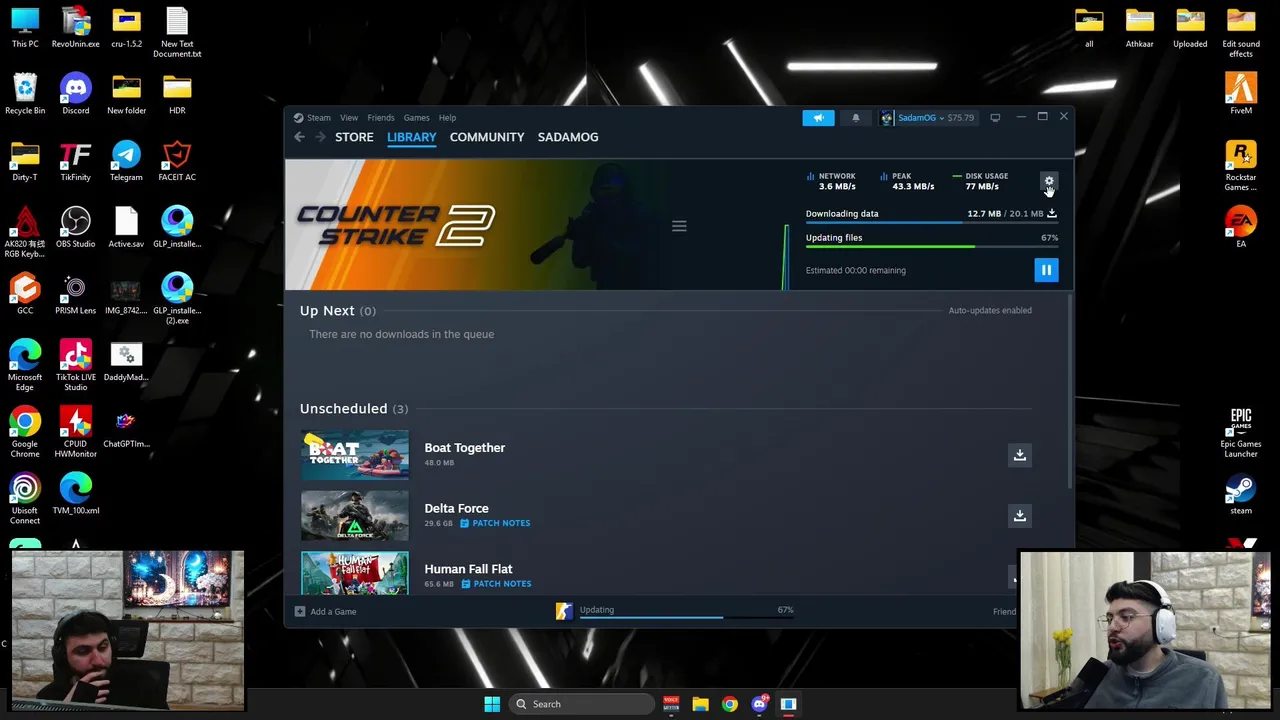
Task: Open the Help menu
Action: 447,118
